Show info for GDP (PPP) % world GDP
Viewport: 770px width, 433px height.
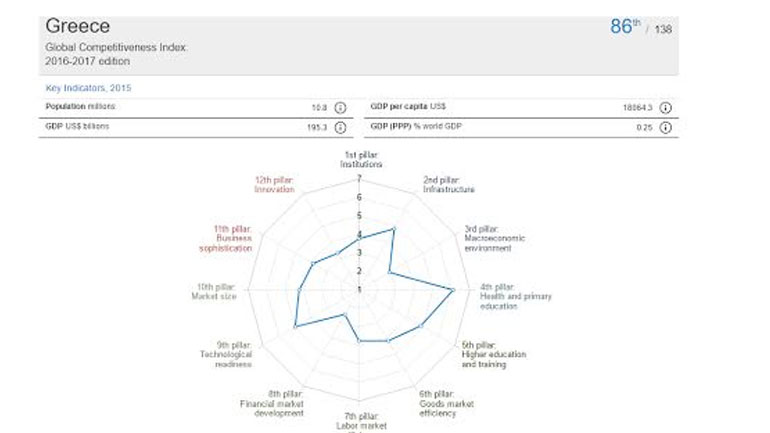[665, 127]
